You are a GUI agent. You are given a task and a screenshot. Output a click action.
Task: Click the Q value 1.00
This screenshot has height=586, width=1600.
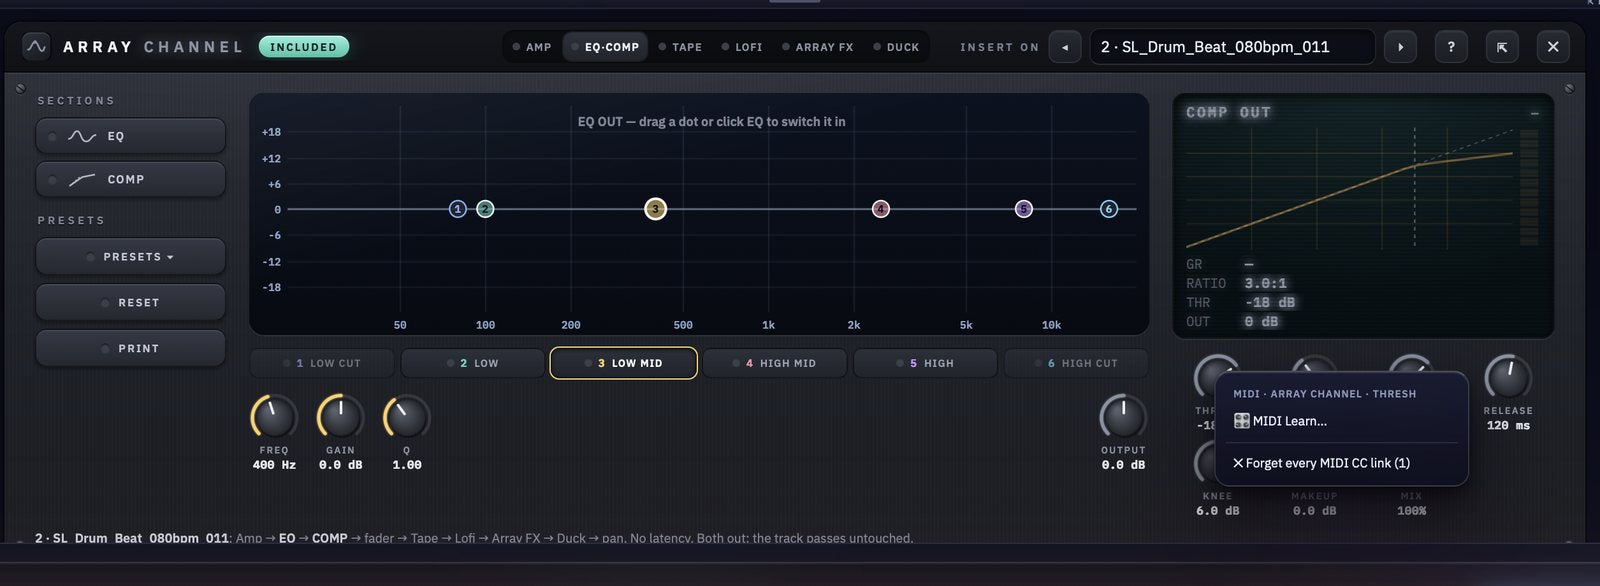click(407, 465)
